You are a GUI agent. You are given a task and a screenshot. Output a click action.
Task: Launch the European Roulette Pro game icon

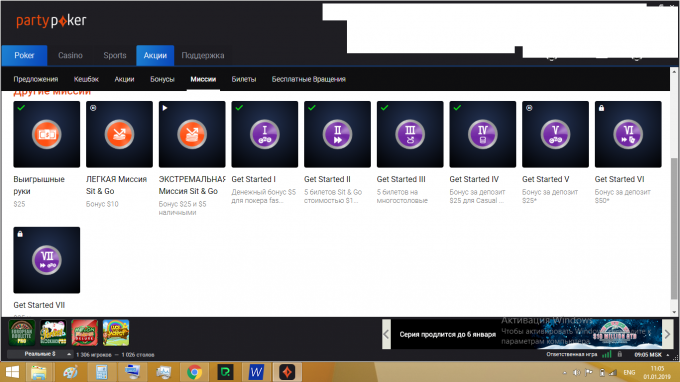pos(22,333)
